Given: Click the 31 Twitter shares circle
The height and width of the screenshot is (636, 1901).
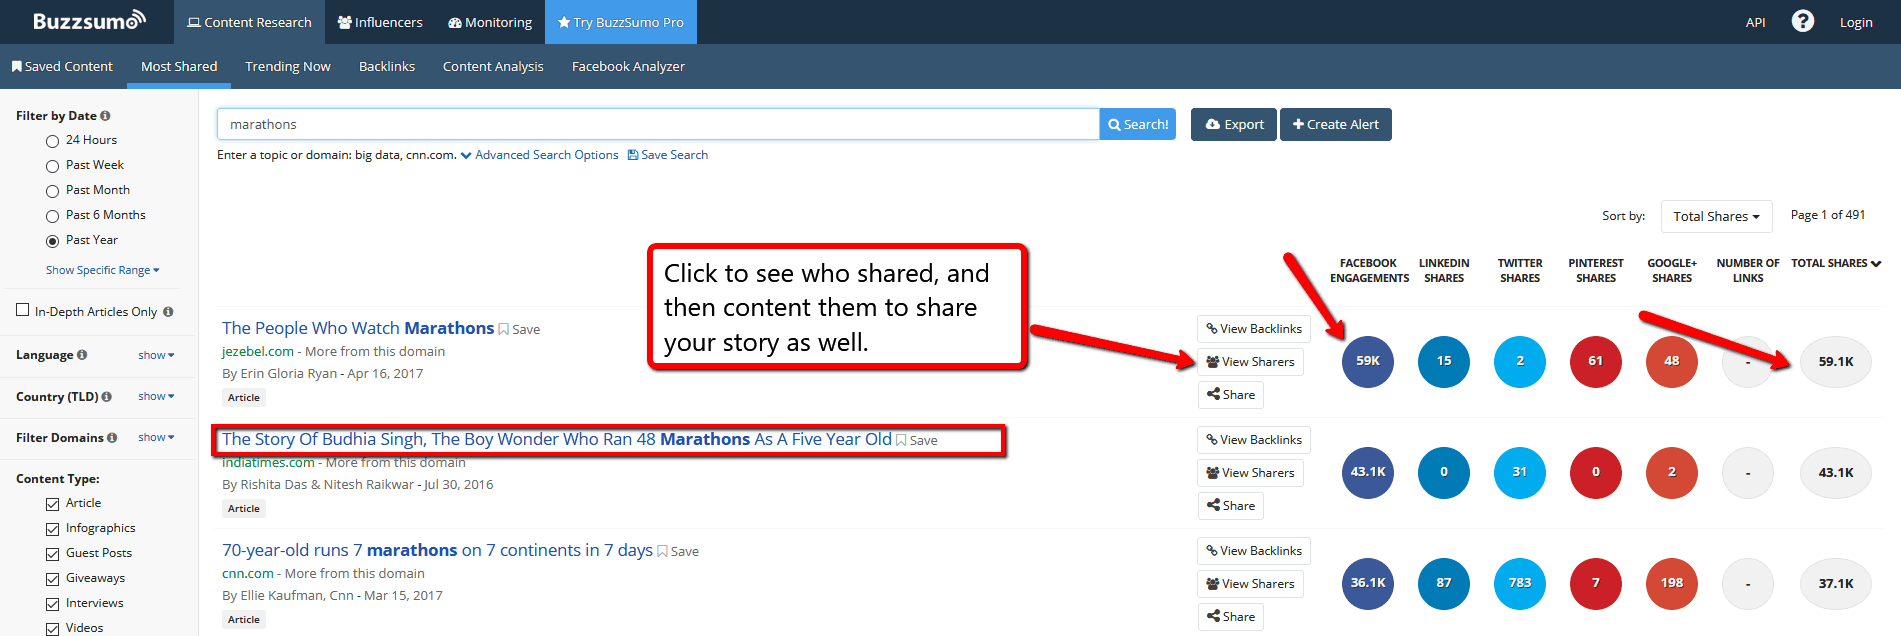Looking at the screenshot, I should click(1520, 472).
